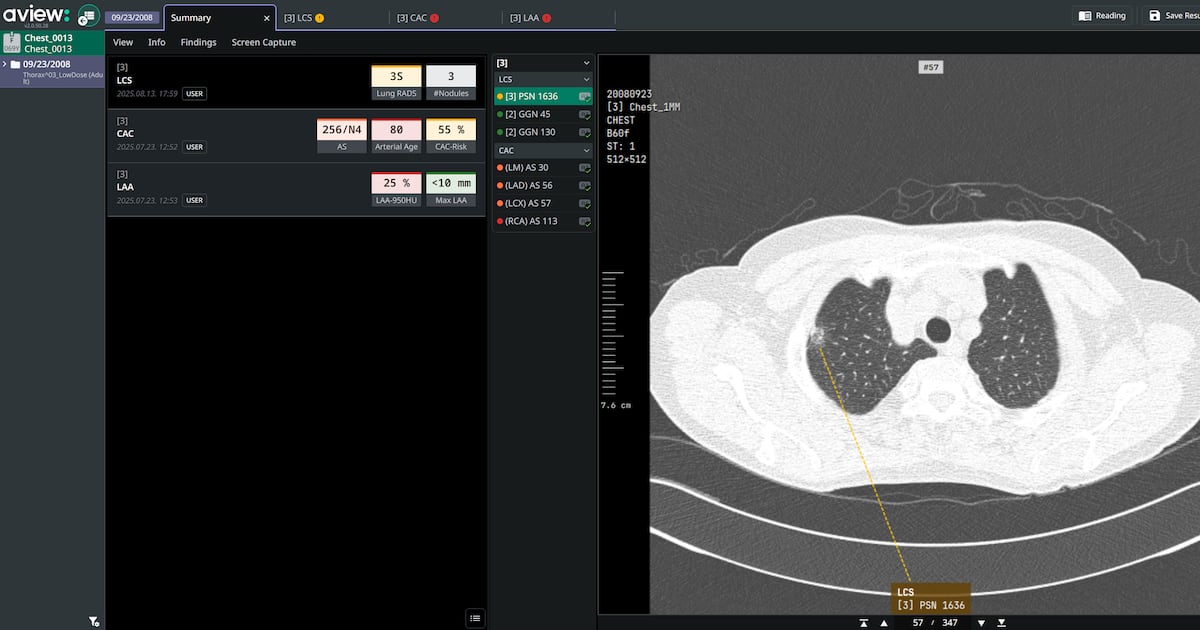
Task: Toggle confirm icon for [2] GGN 130
Action: [x=585, y=132]
